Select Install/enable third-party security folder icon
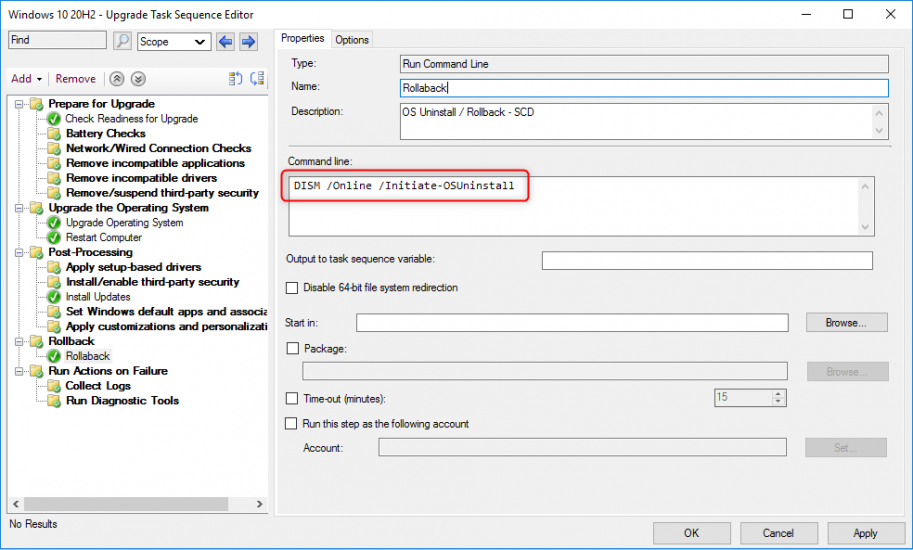This screenshot has width=913, height=550. tap(54, 282)
